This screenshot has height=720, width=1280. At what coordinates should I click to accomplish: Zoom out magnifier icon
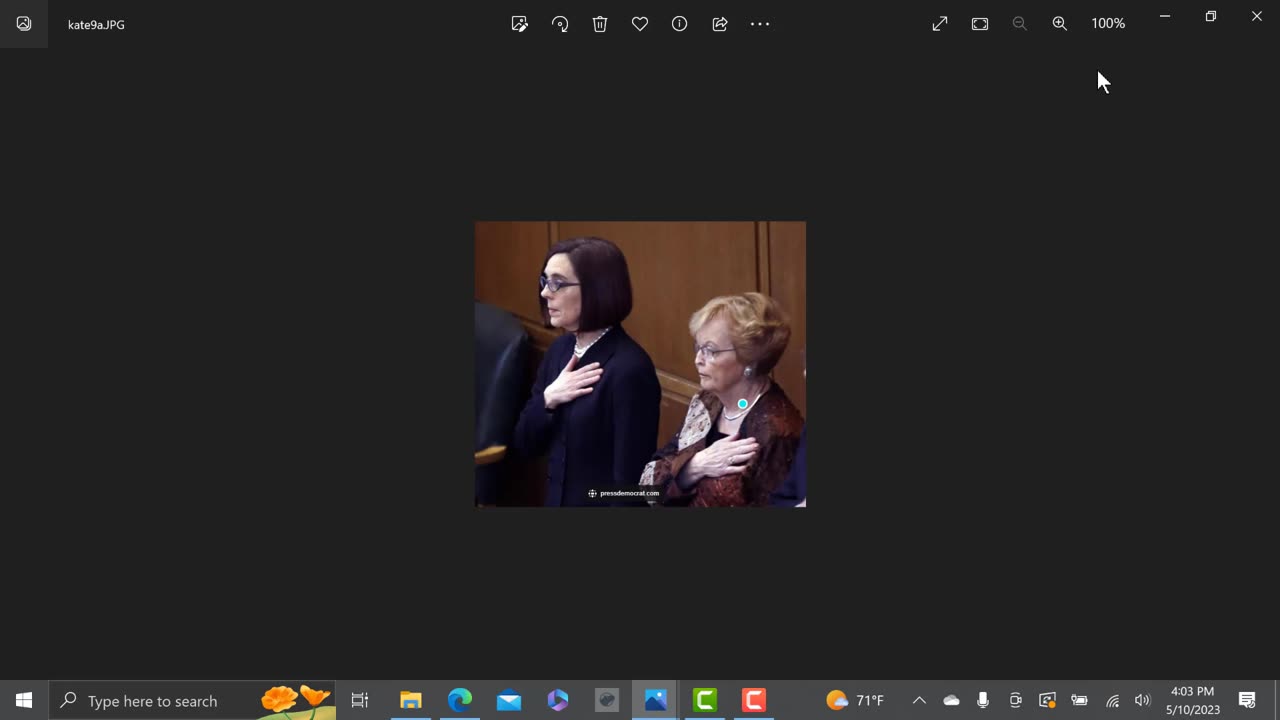[1020, 24]
